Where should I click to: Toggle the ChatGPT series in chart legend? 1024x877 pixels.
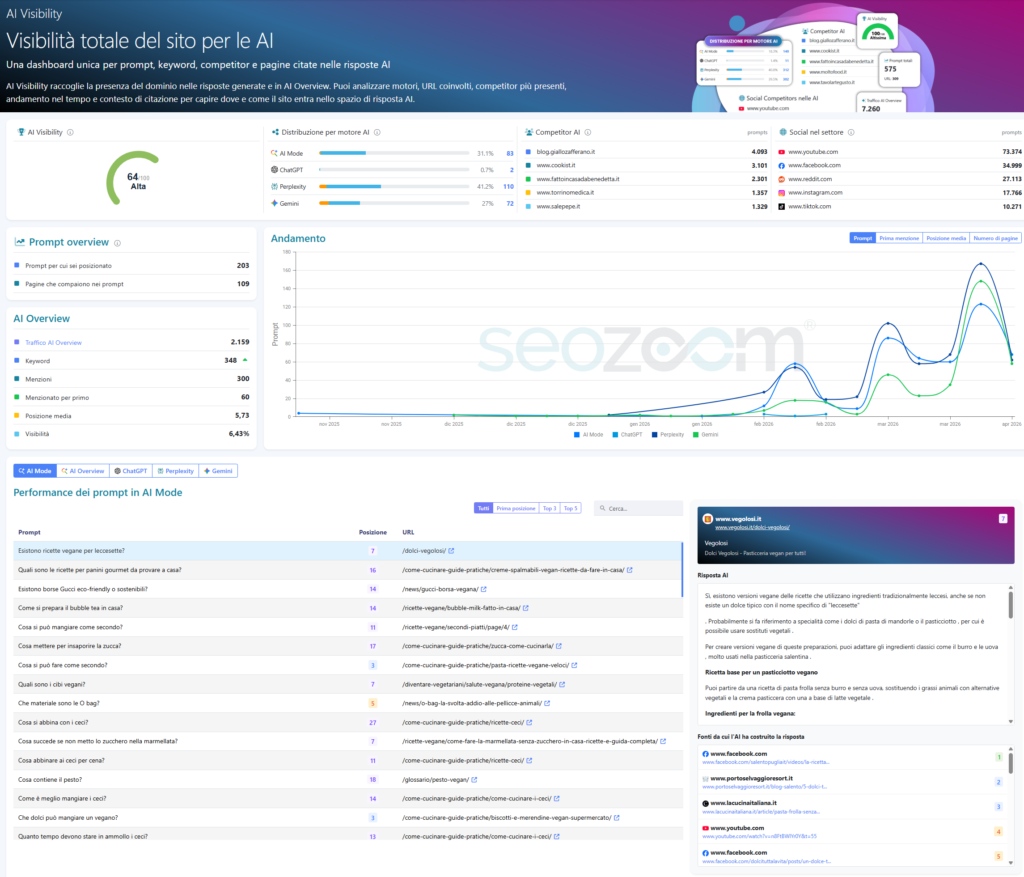point(627,435)
